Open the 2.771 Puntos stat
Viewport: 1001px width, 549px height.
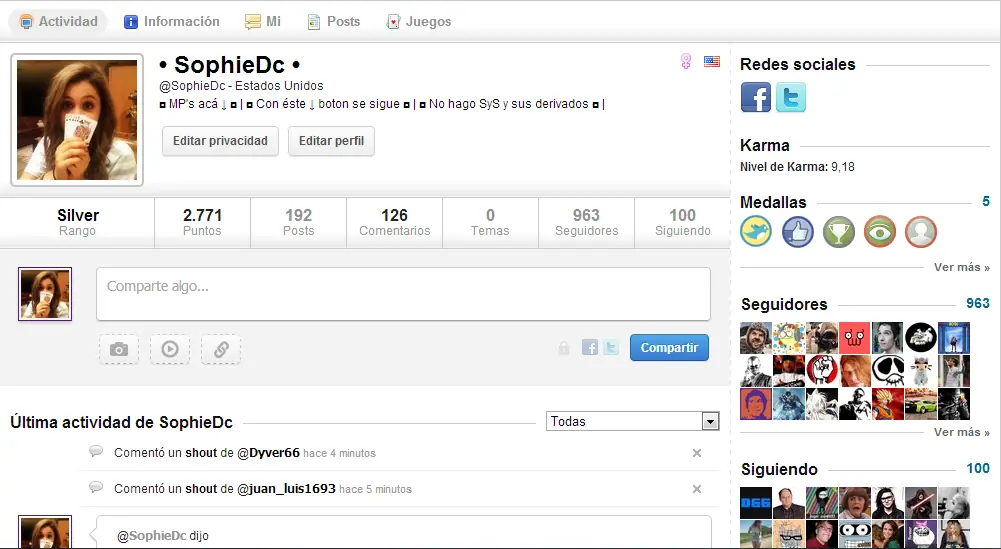[202, 222]
